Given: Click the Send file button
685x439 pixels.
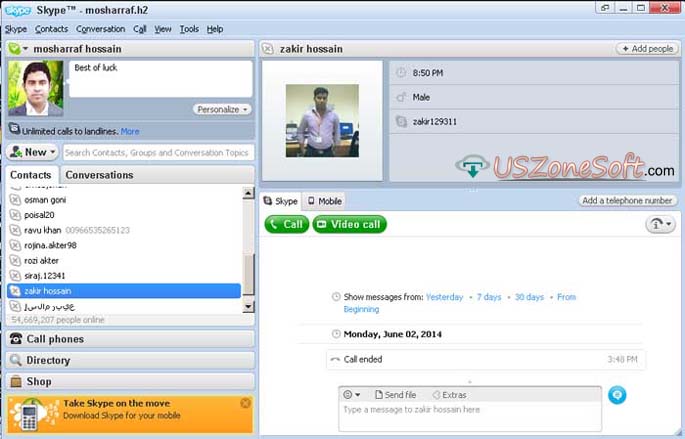Looking at the screenshot, I should click(395, 394).
